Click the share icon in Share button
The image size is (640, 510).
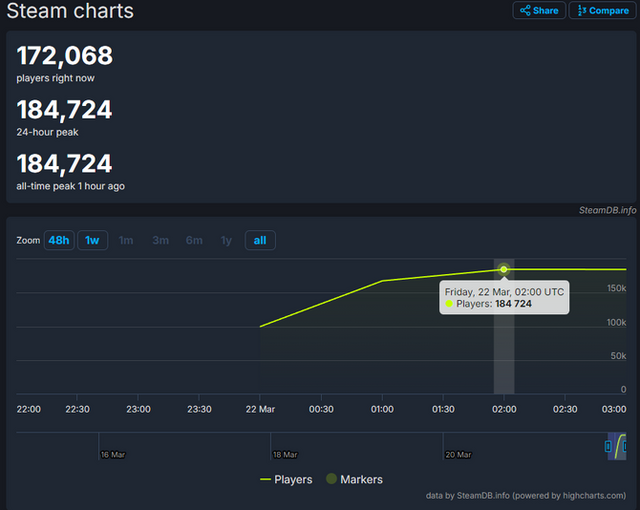tap(525, 10)
